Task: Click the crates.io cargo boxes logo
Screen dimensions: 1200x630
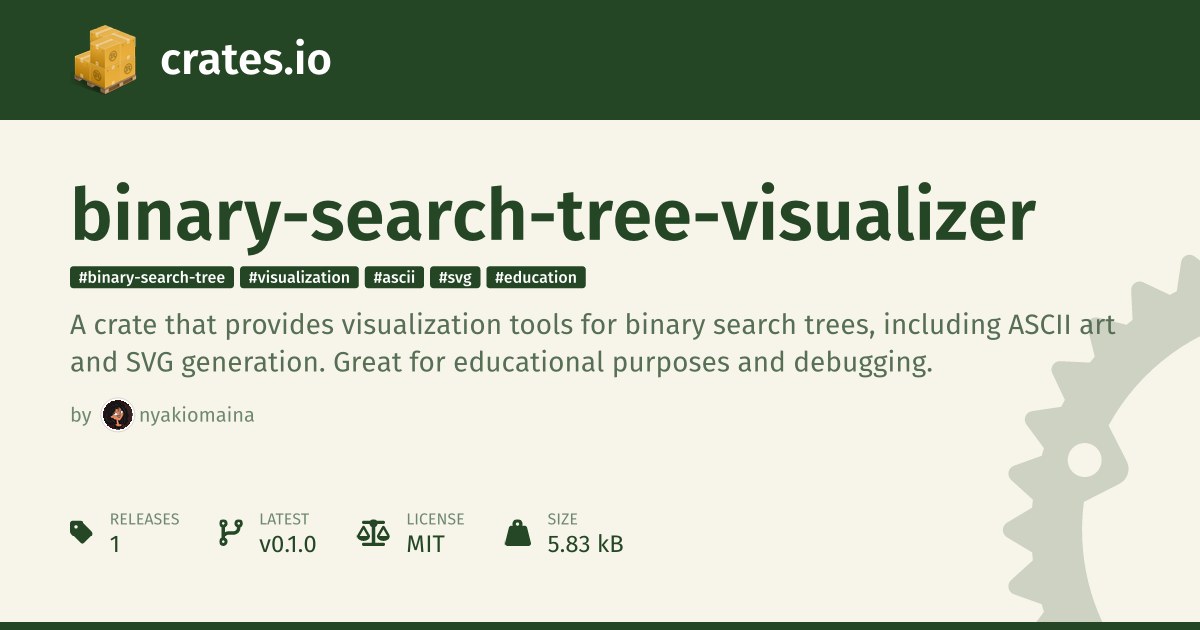Action: [x=105, y=60]
